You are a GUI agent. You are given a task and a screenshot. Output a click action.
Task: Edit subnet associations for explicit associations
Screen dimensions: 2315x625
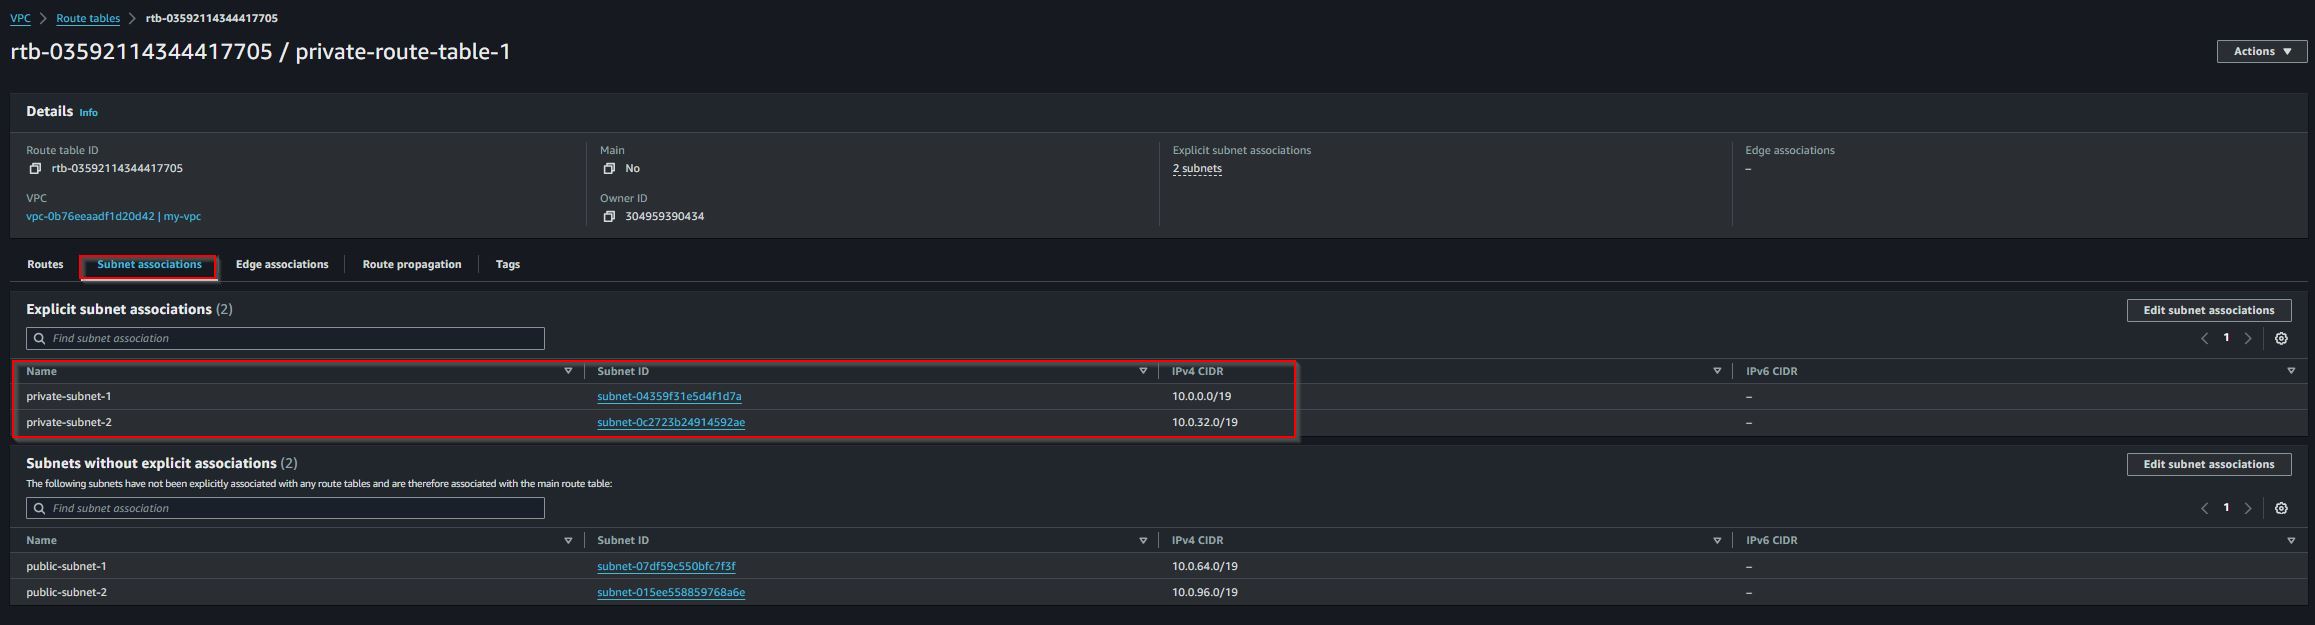[2209, 310]
